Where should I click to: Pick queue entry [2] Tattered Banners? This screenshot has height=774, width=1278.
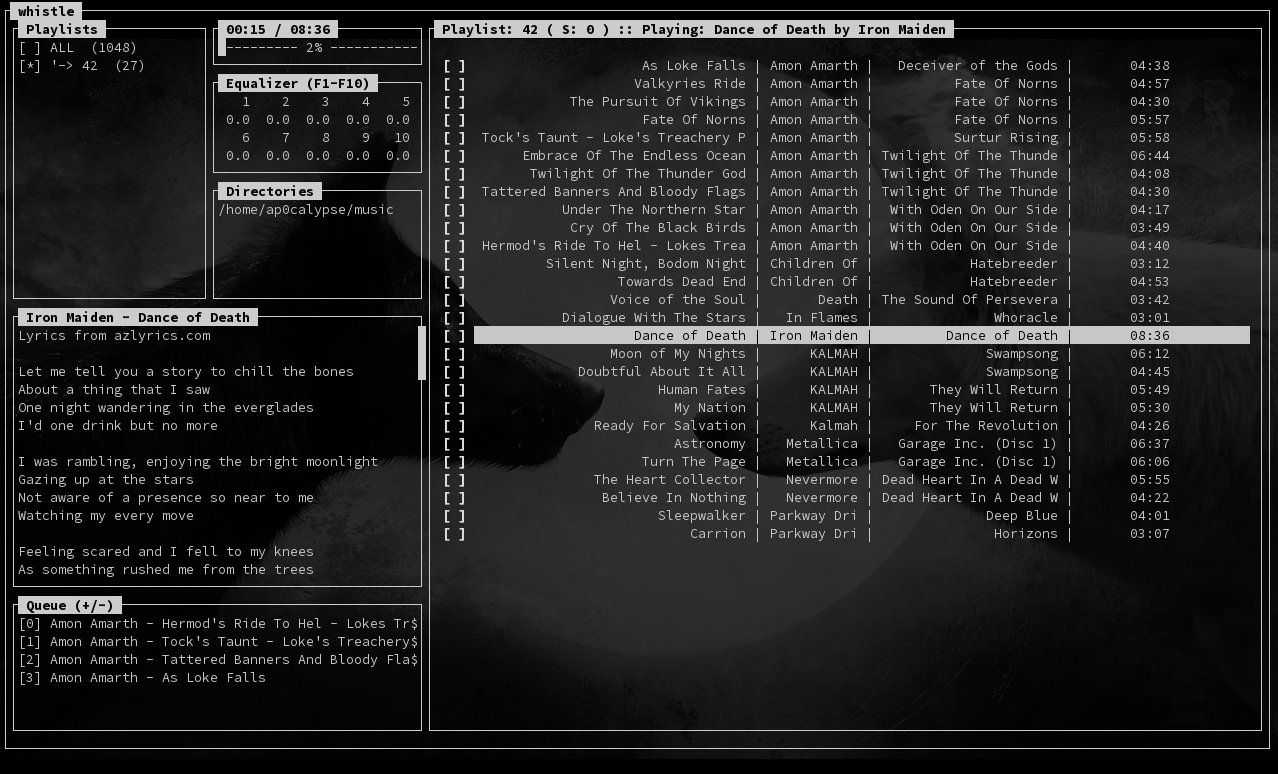(x=218, y=660)
